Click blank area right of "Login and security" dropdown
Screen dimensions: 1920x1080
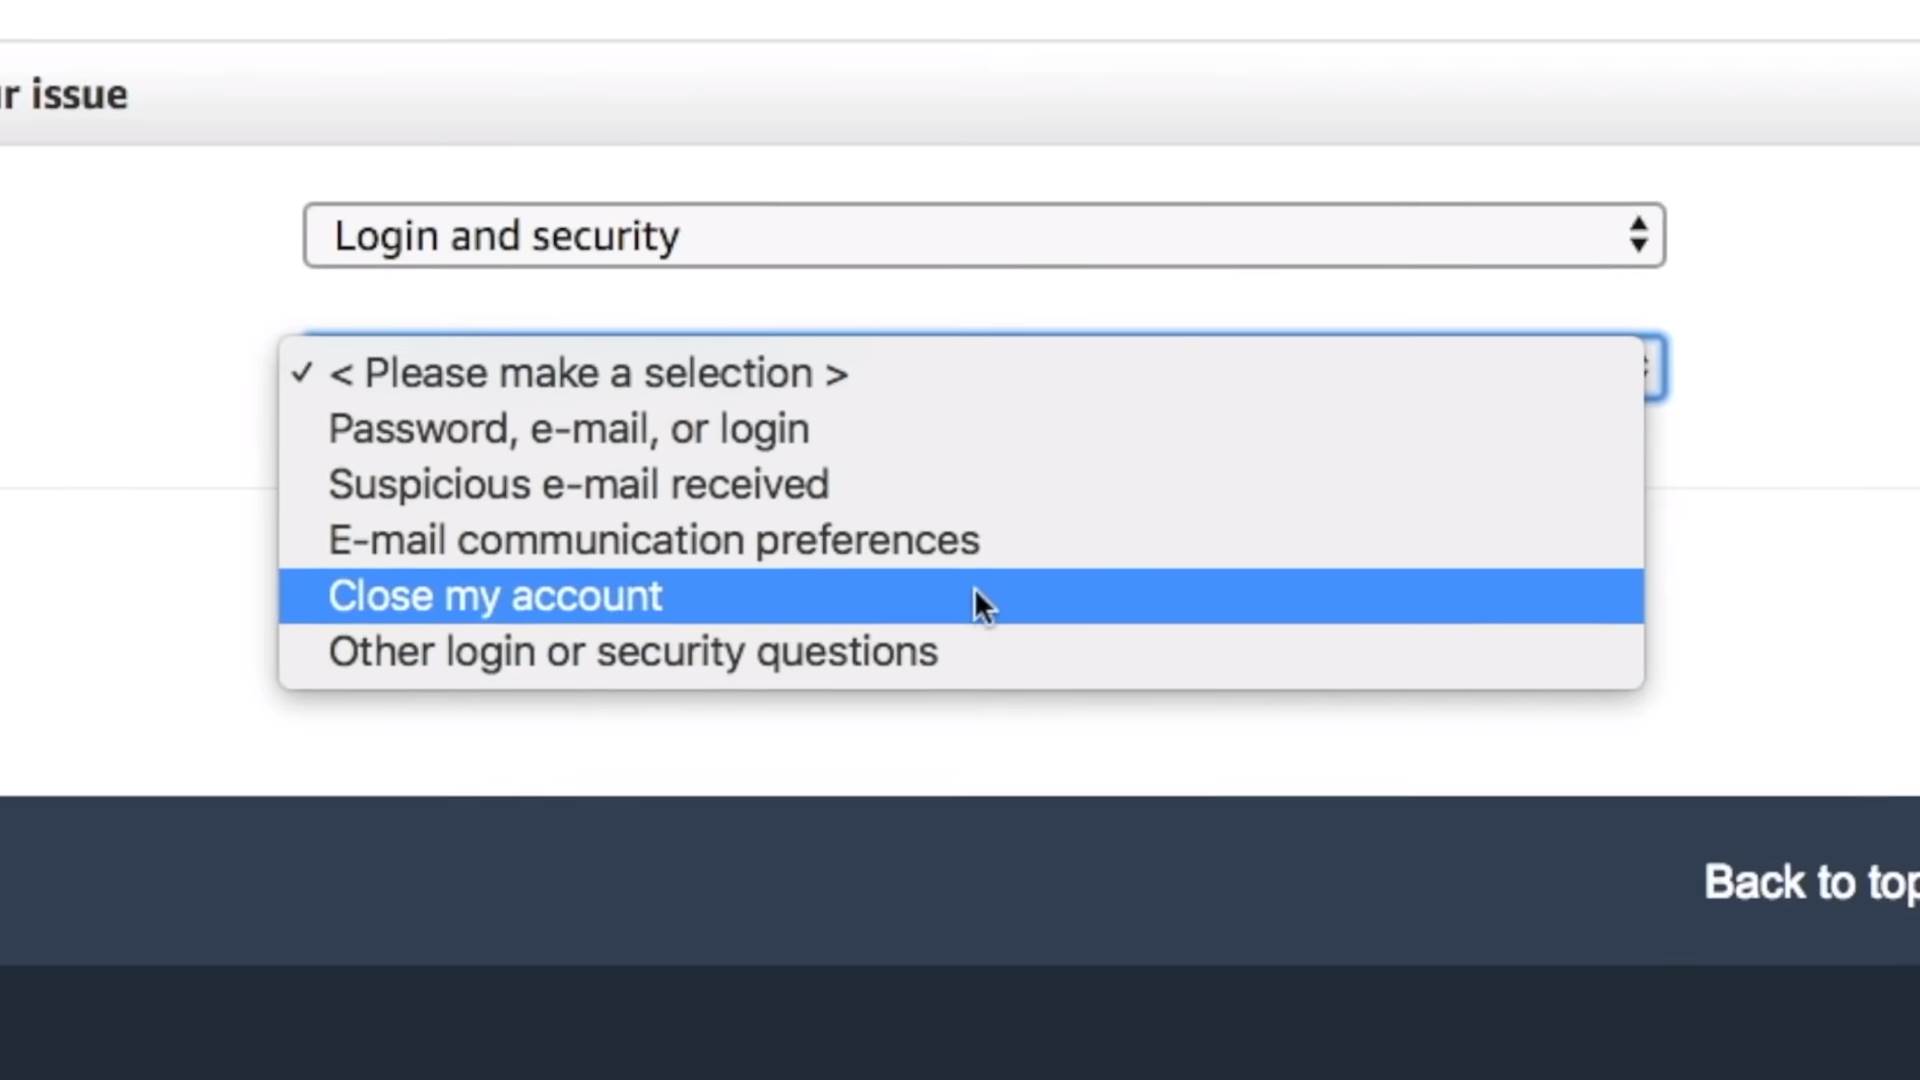click(1790, 236)
